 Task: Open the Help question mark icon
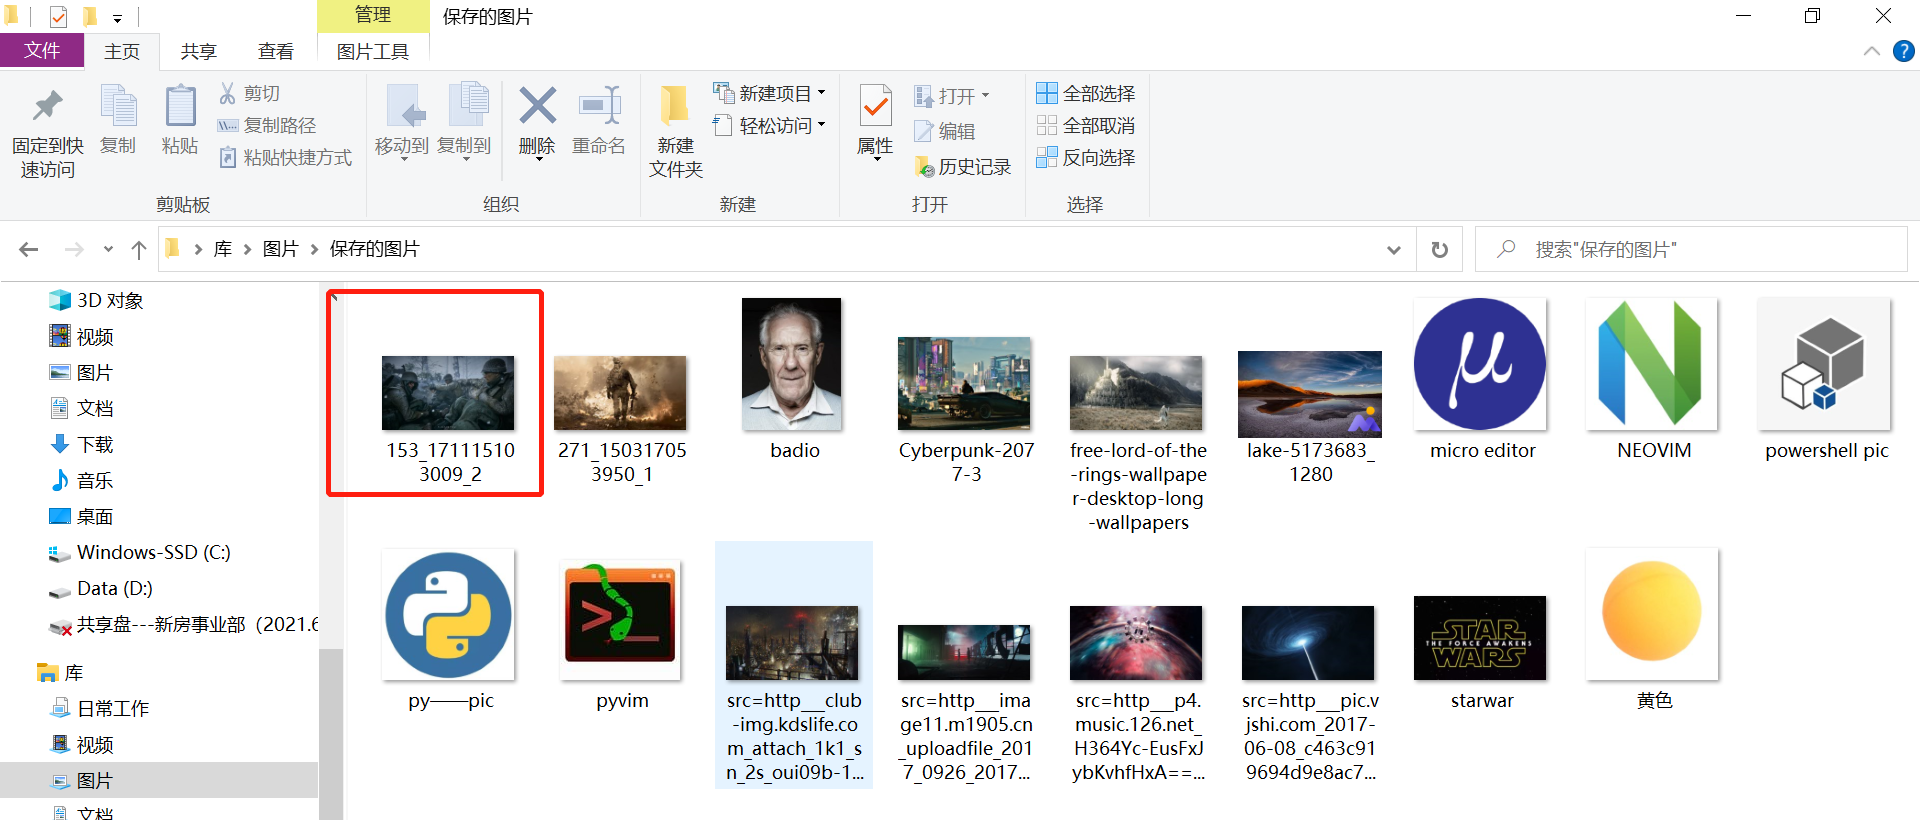pos(1904,51)
